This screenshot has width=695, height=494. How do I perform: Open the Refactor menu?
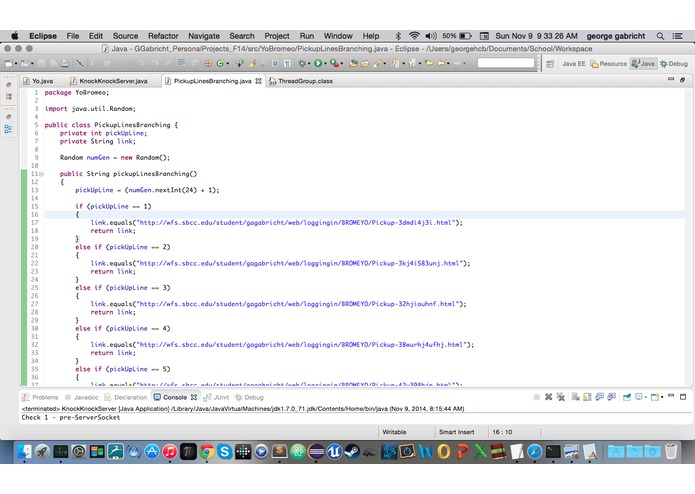[x=163, y=36]
